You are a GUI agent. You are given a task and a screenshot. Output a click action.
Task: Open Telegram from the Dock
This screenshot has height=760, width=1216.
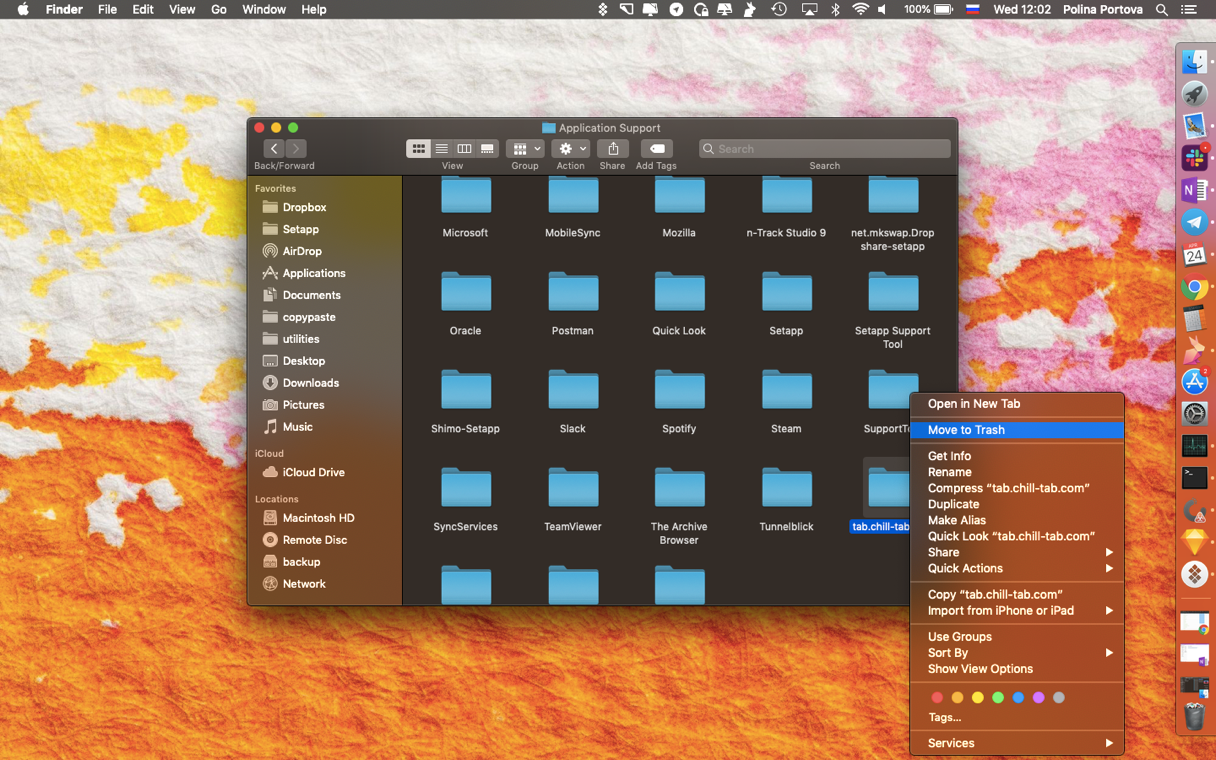[x=1194, y=223]
